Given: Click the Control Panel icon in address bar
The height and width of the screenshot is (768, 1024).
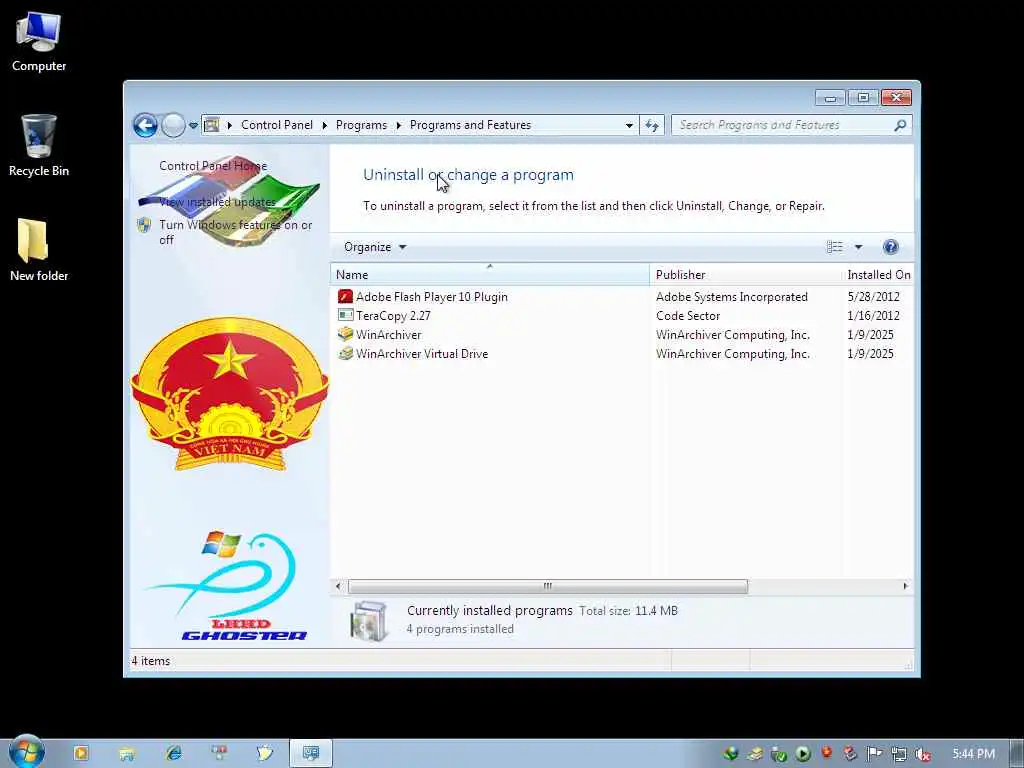Looking at the screenshot, I should click(x=212, y=125).
